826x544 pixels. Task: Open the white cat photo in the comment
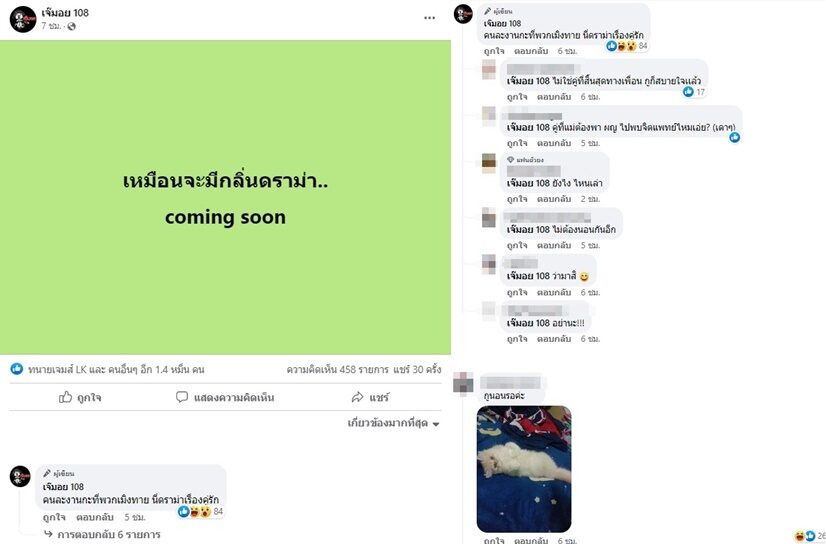(524, 469)
